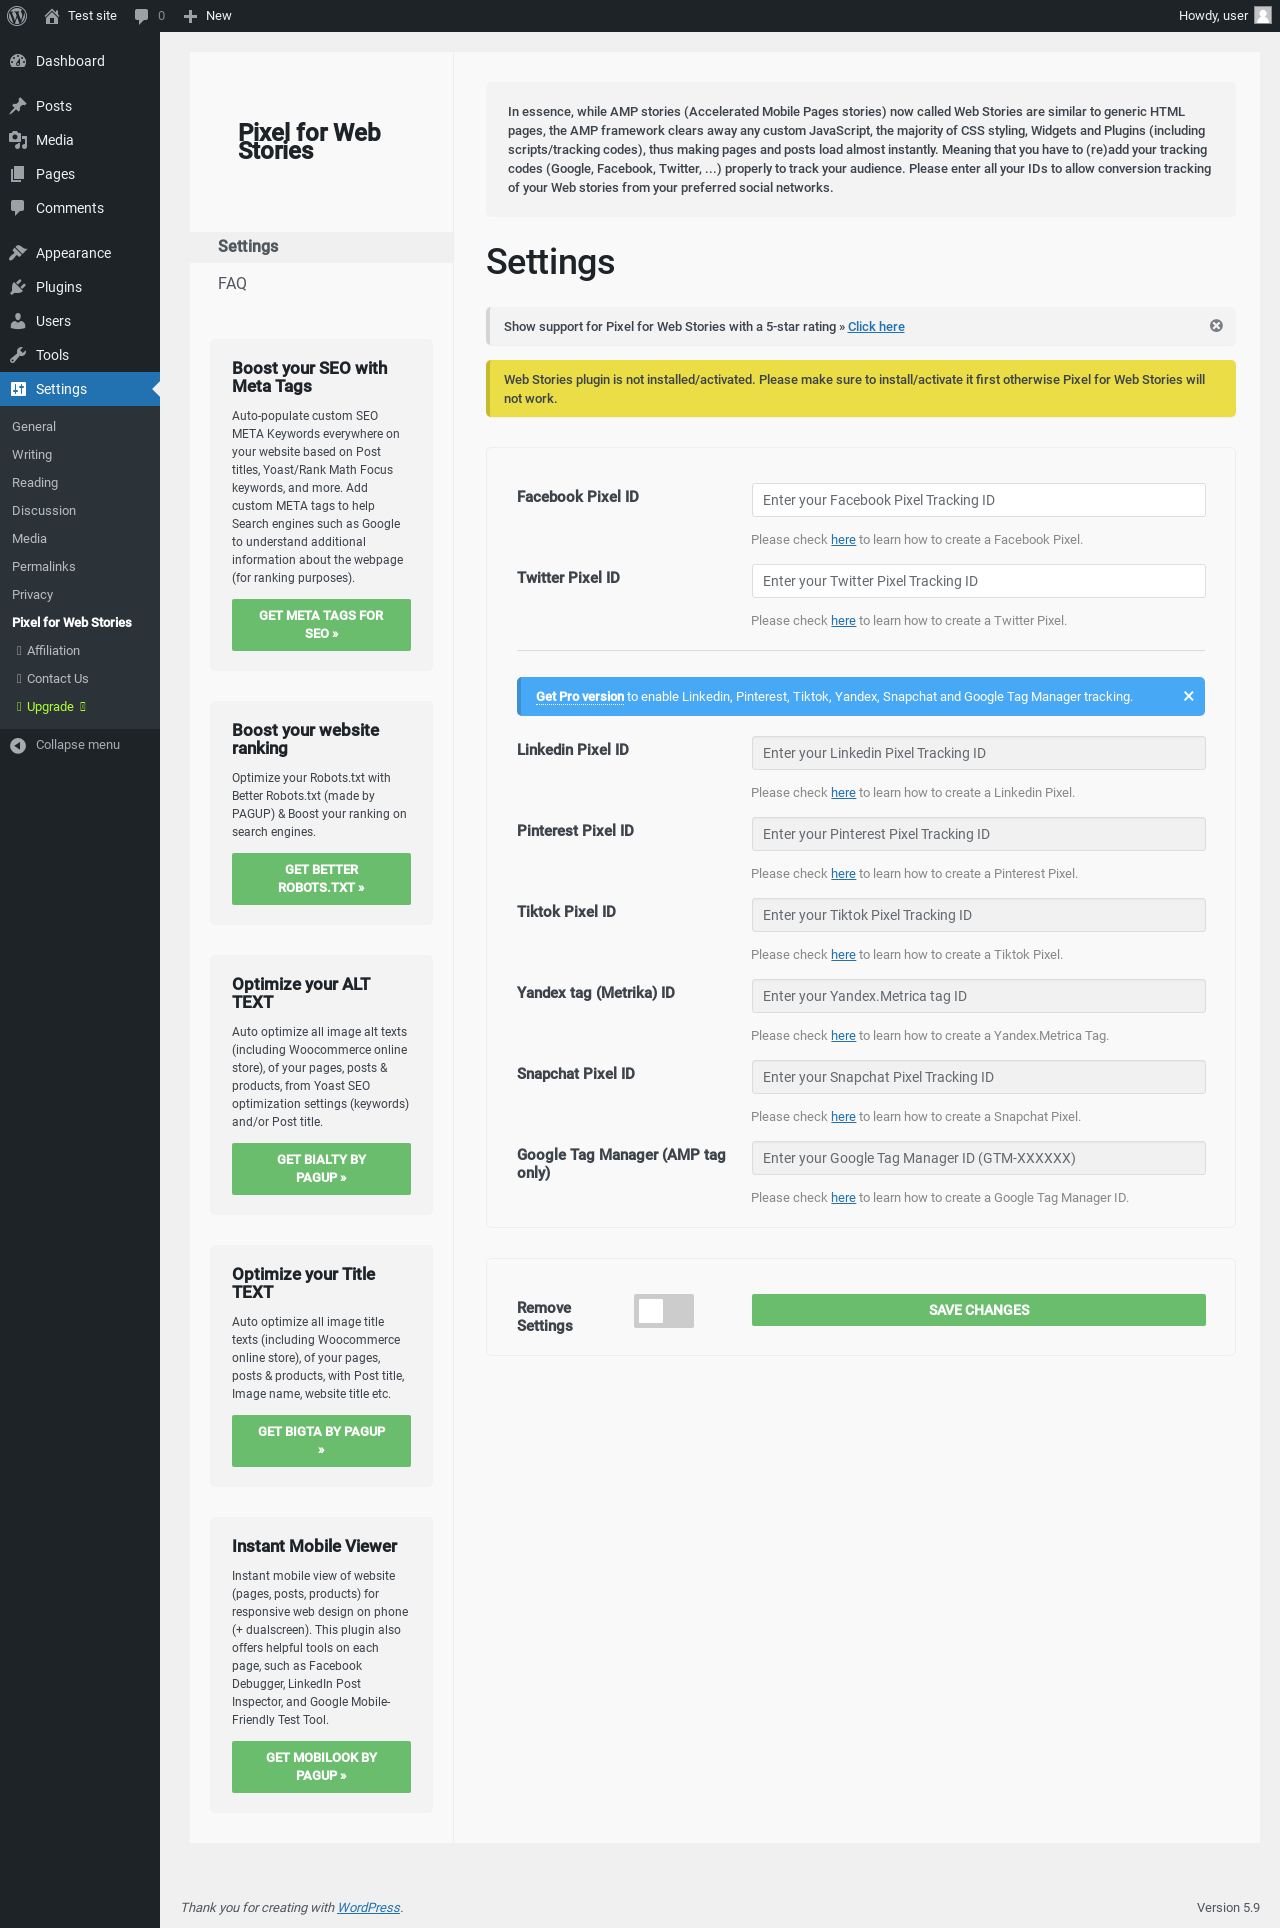Open the Test site home icon
Screen dimensions: 1280x1928
(52, 16)
